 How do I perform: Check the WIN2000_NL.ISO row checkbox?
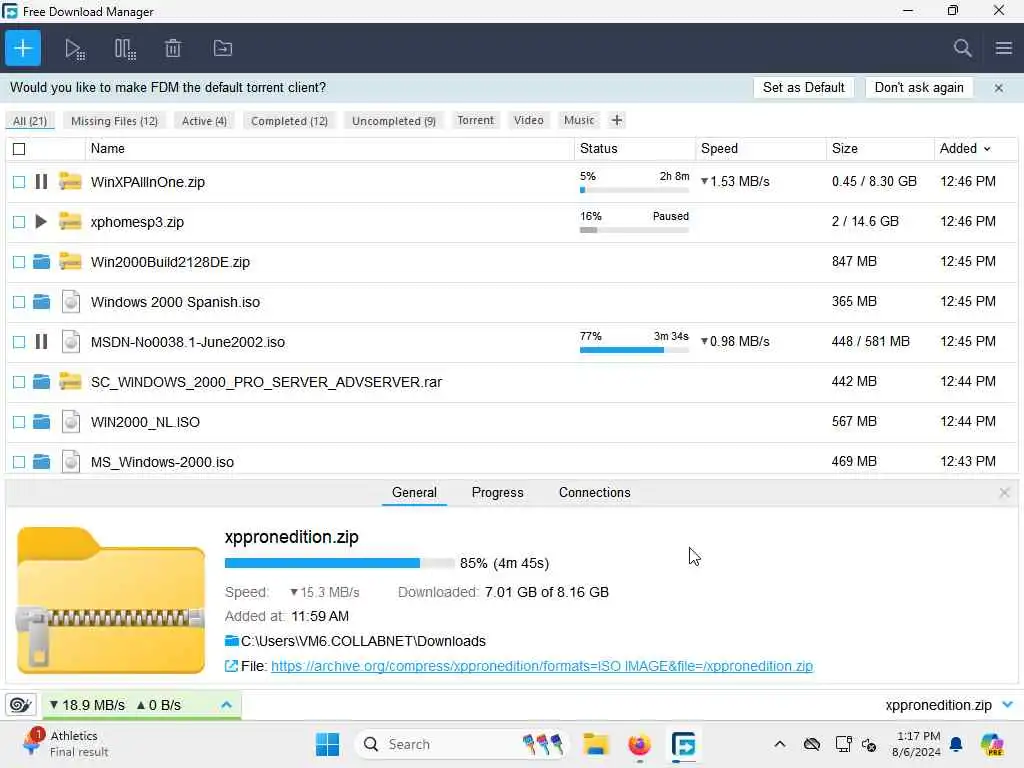pos(19,422)
